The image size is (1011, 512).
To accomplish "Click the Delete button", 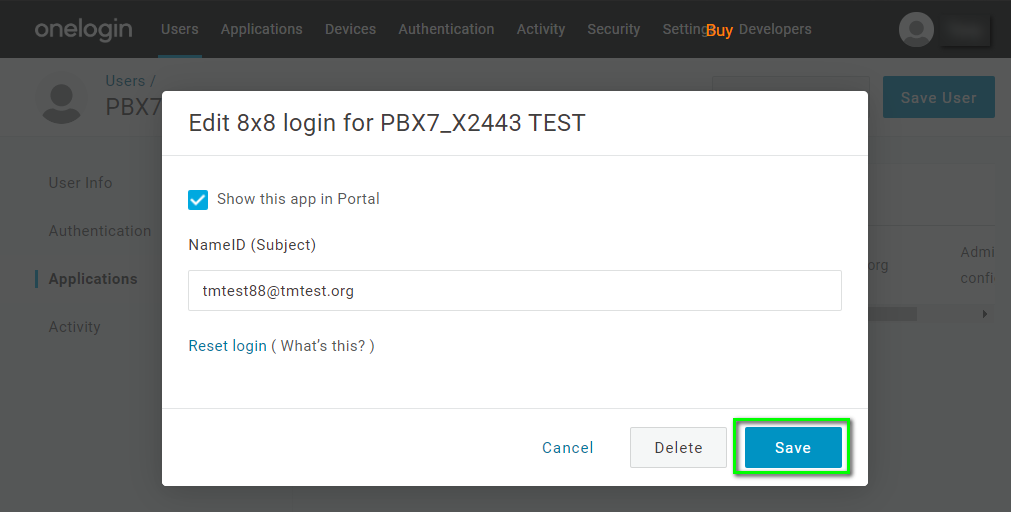I will (678, 448).
